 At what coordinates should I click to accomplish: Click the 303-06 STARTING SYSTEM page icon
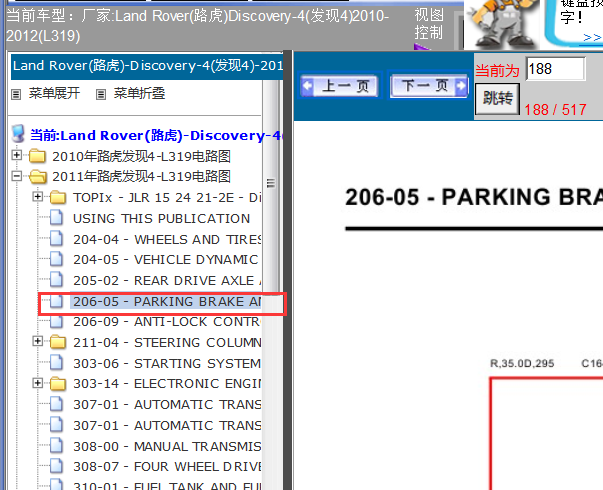57,362
